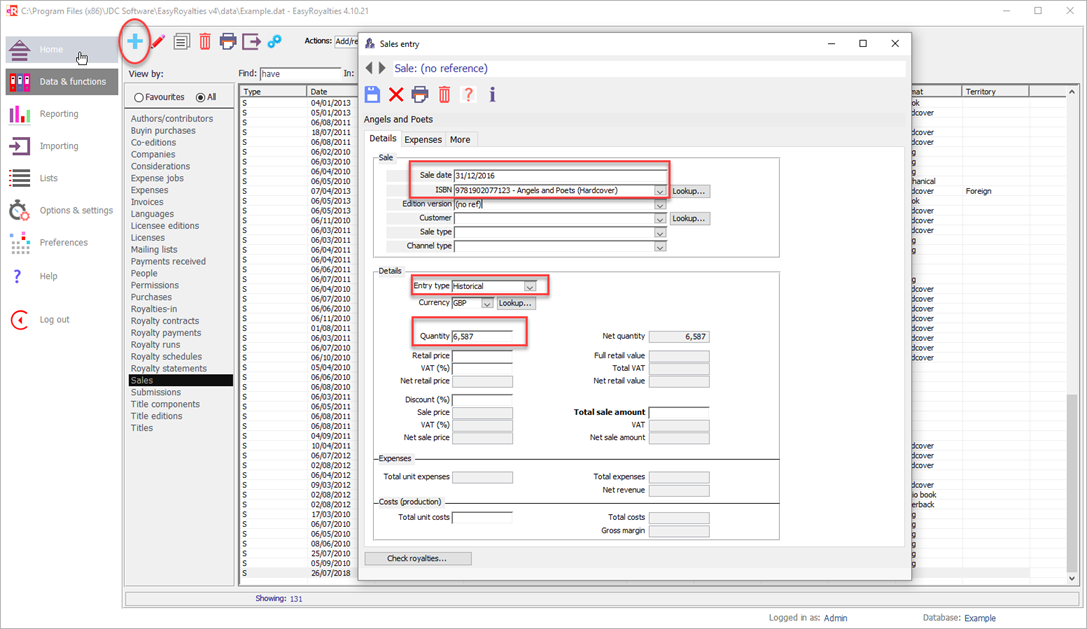This screenshot has height=629, width=1087.
Task: Click in the Total sale amount field
Action: [679, 412]
